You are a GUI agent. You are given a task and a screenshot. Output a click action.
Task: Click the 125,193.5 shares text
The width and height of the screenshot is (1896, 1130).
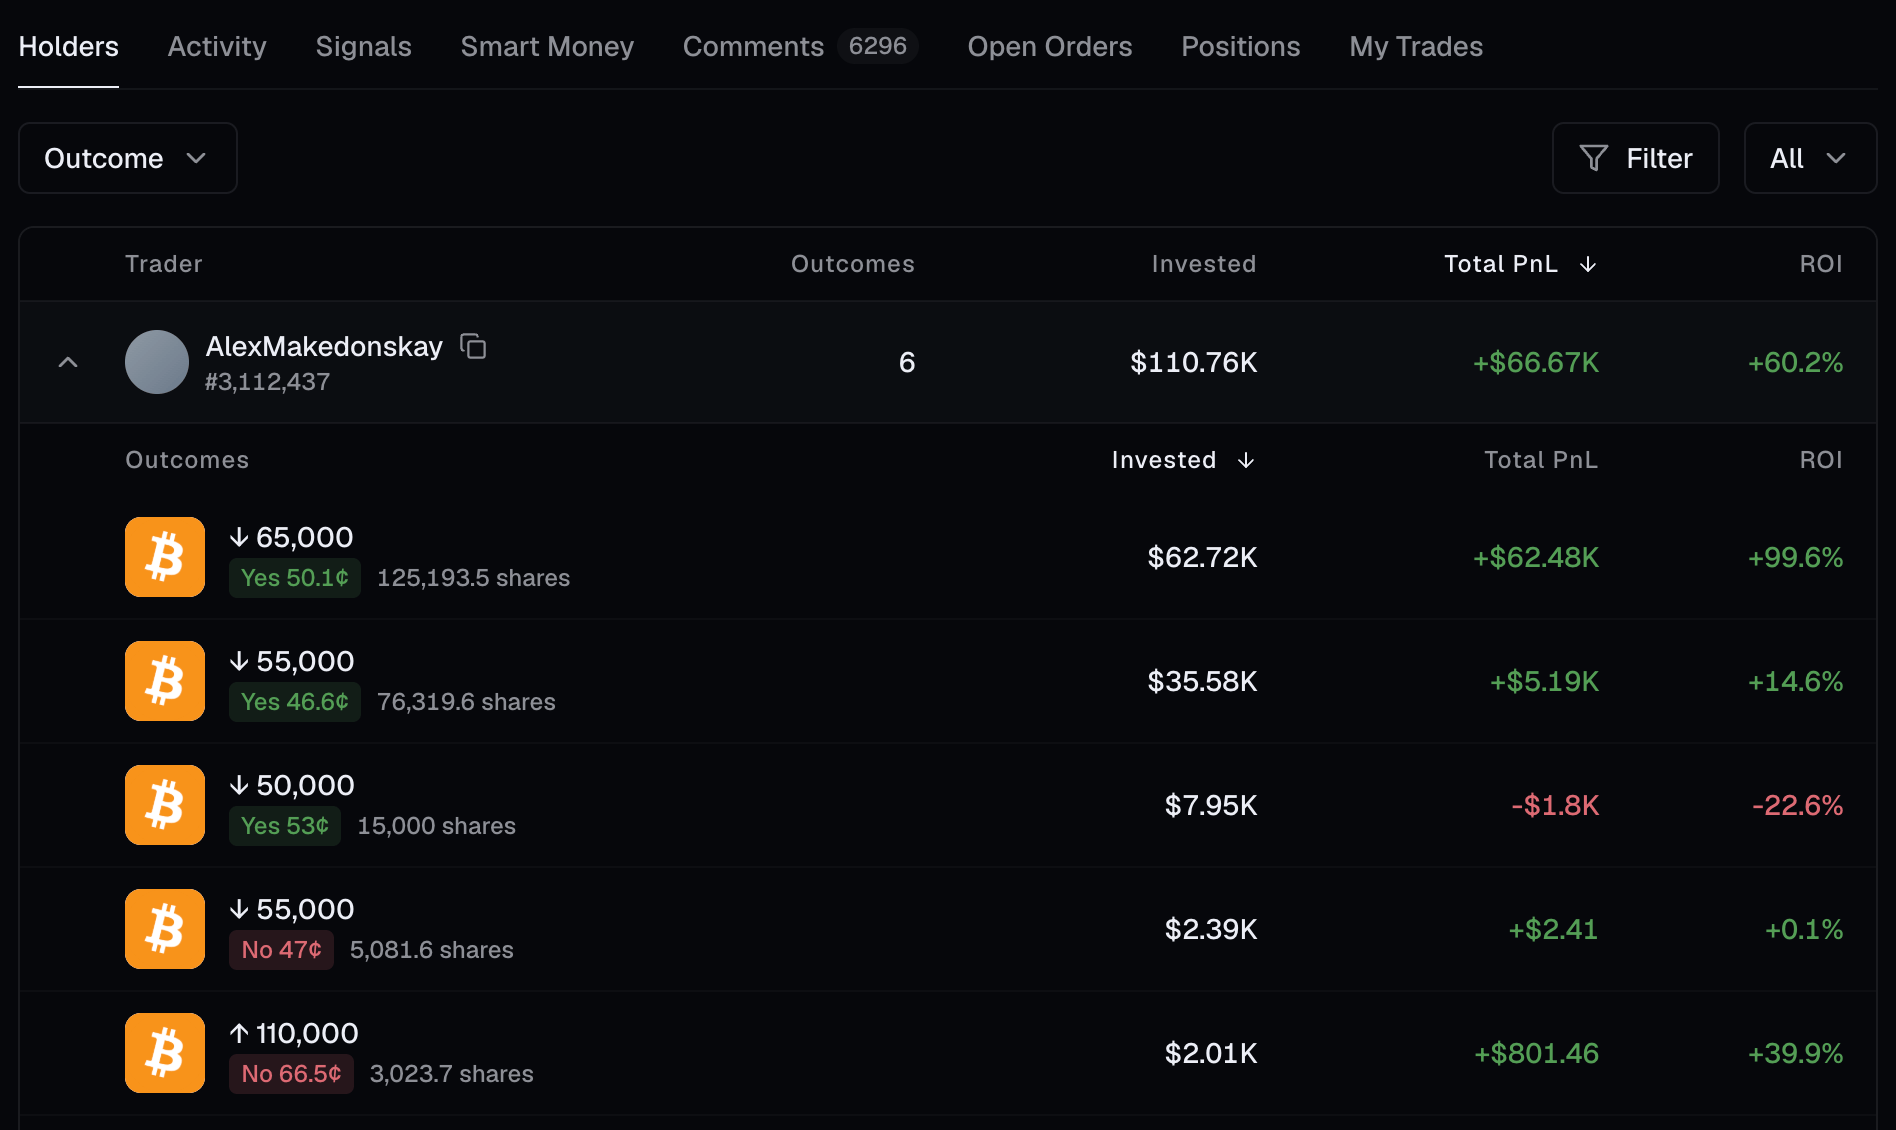click(473, 578)
